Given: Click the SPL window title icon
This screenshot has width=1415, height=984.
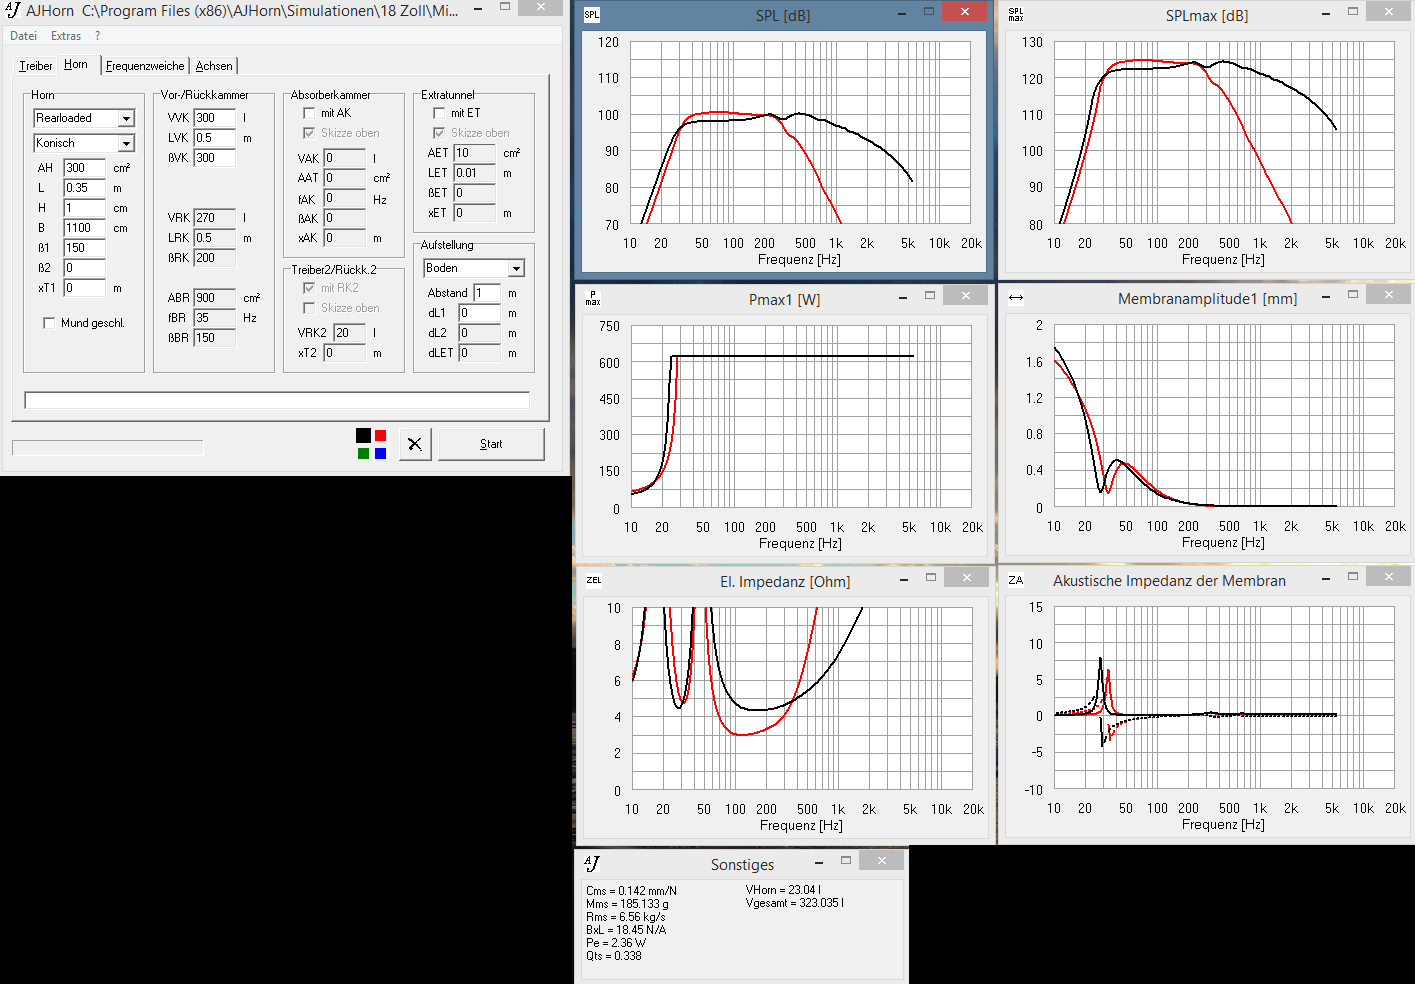Looking at the screenshot, I should tap(592, 15).
